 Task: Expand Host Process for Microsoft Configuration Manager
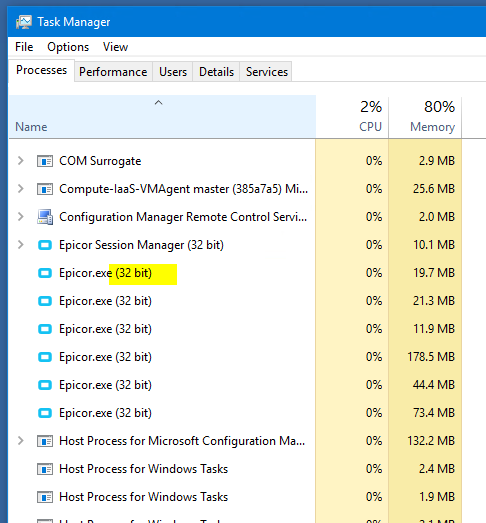pyautogui.click(x=21, y=441)
